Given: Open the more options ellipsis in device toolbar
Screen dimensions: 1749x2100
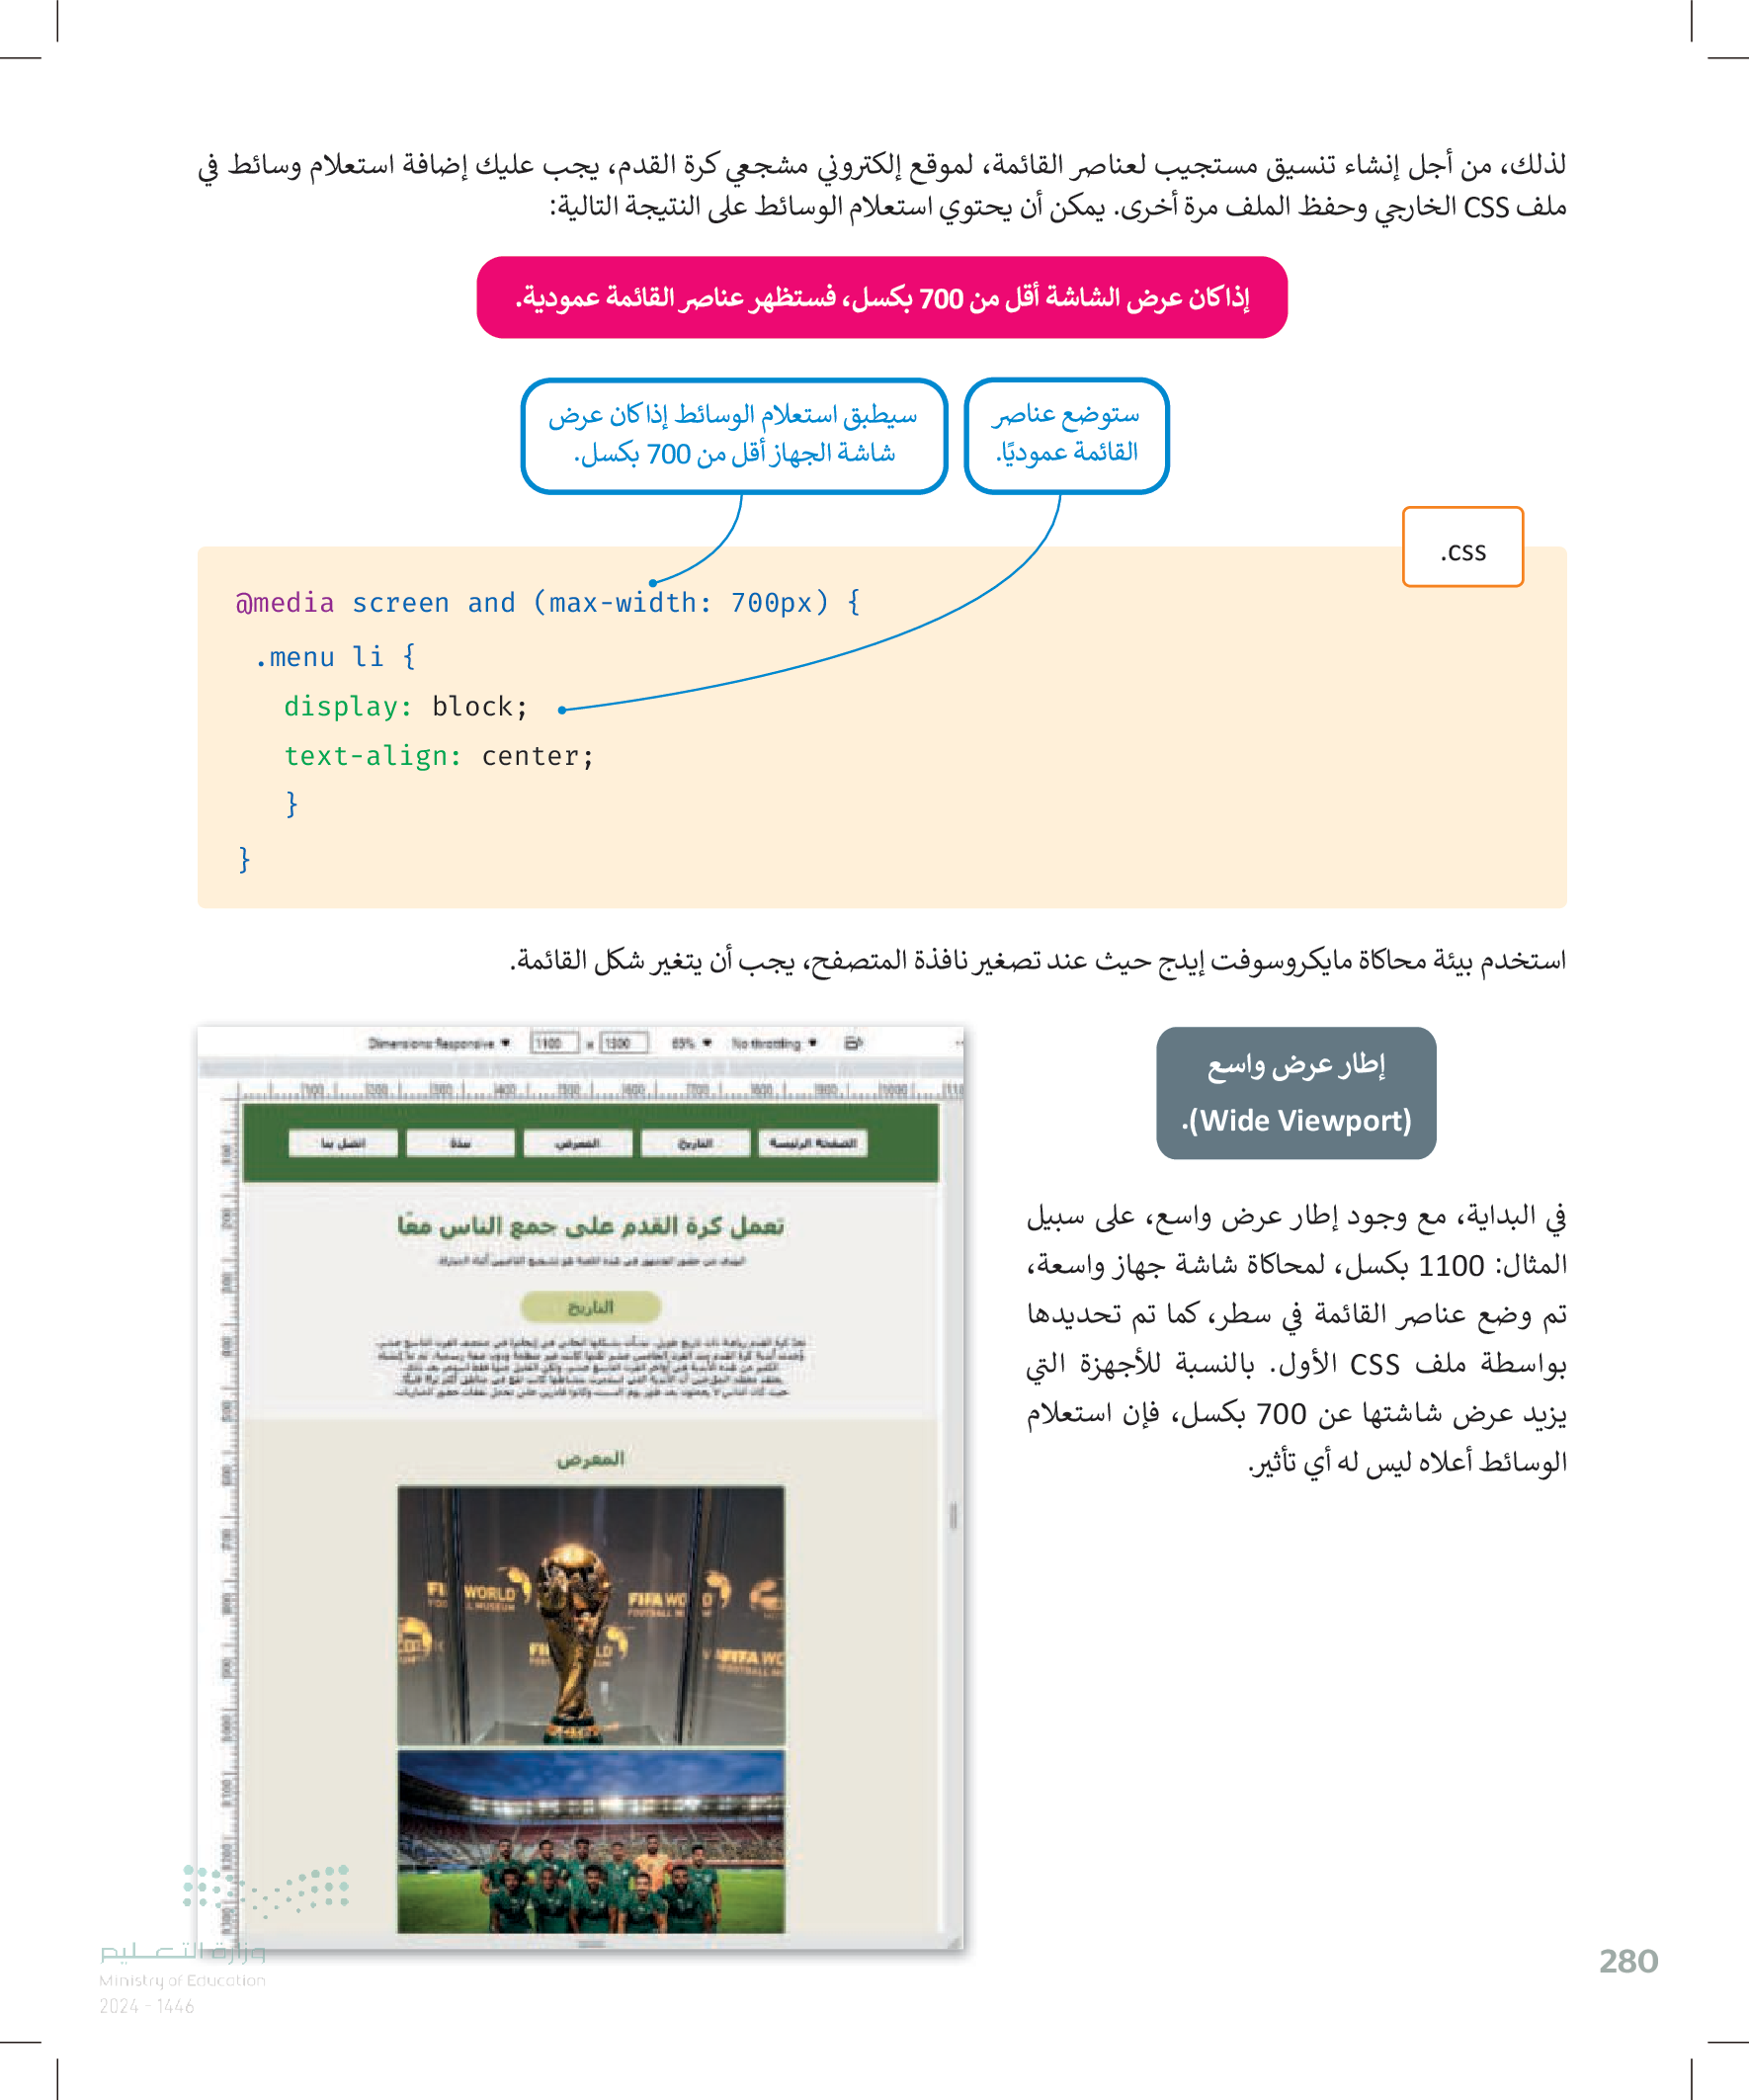Looking at the screenshot, I should 958,1043.
